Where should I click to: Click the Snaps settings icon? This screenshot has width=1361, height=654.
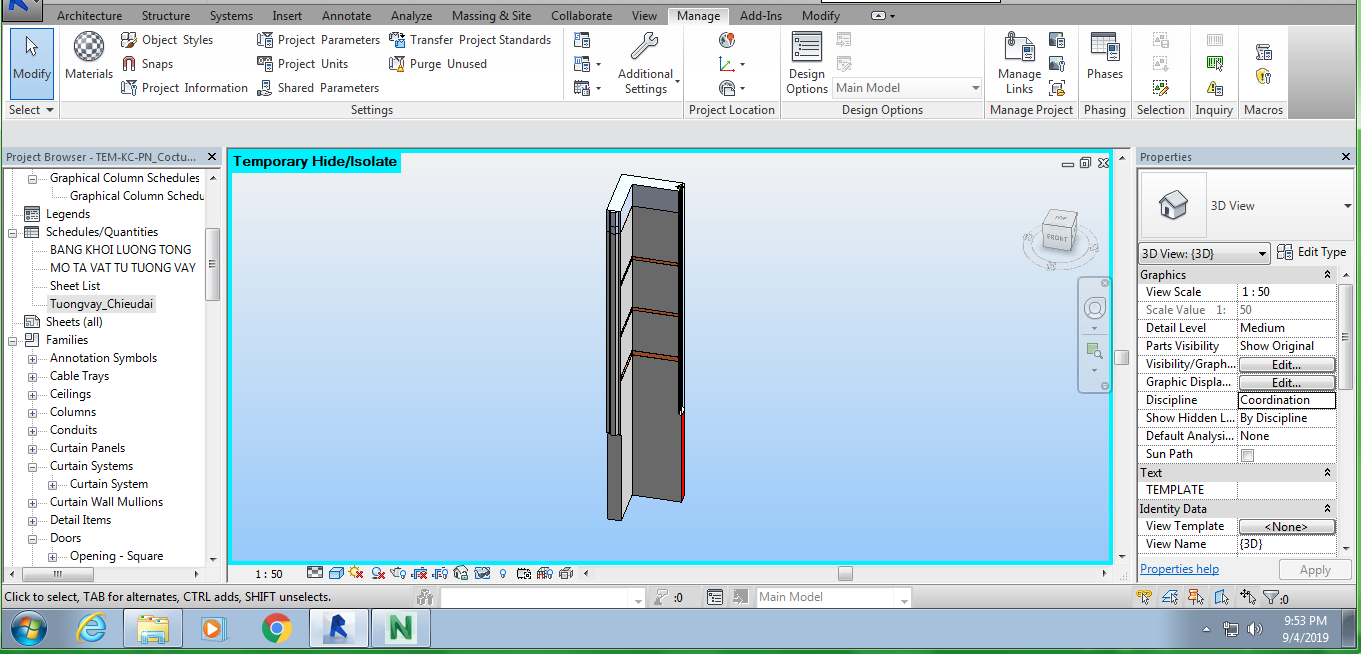[129, 64]
